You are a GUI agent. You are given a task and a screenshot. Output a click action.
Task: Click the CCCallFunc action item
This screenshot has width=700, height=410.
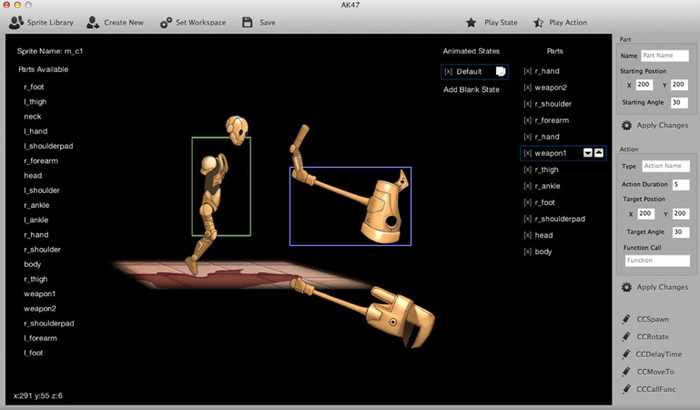(x=649, y=389)
